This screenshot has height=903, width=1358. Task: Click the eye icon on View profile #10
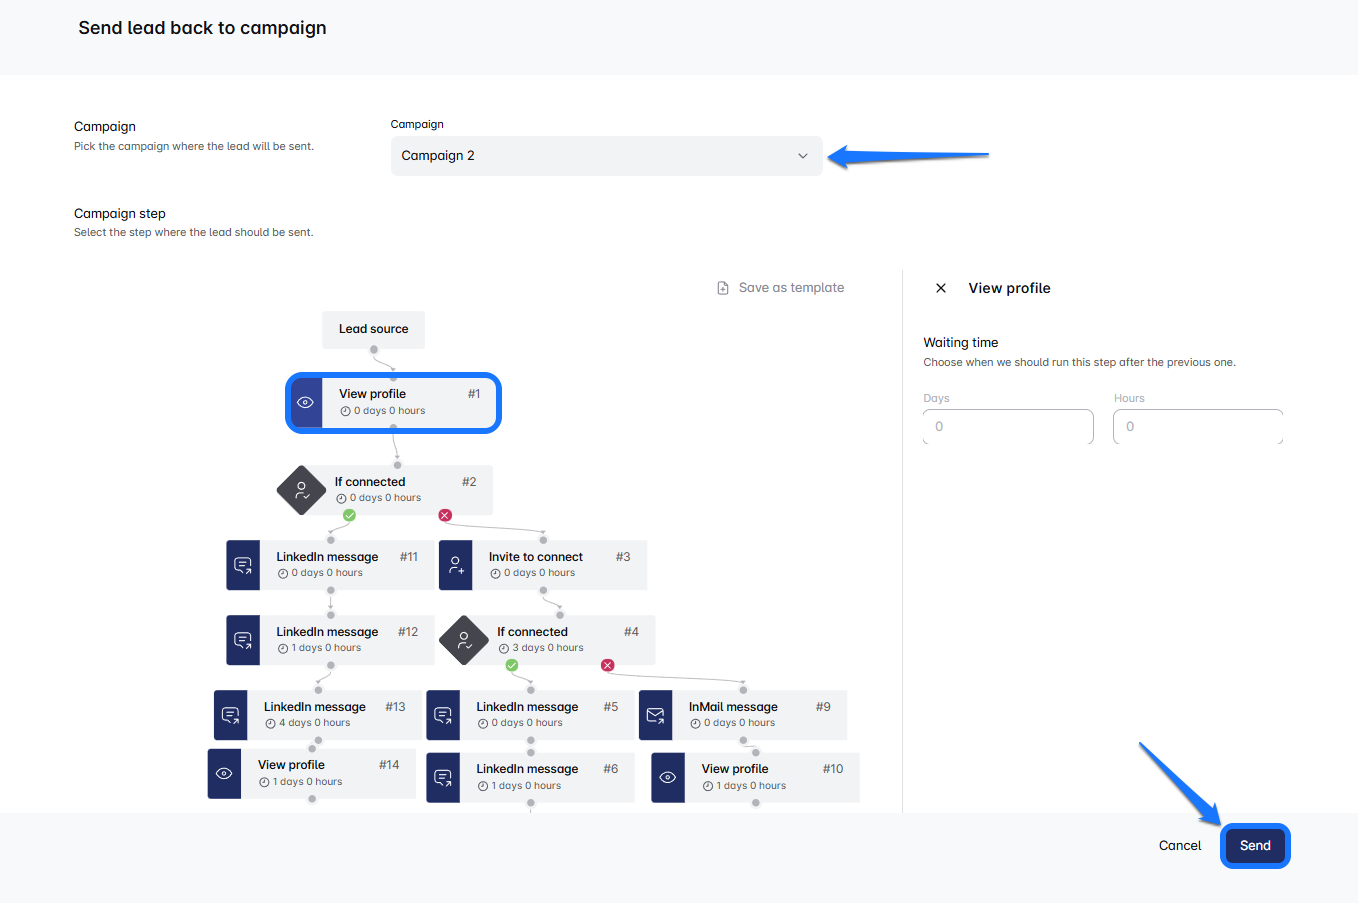click(x=668, y=777)
